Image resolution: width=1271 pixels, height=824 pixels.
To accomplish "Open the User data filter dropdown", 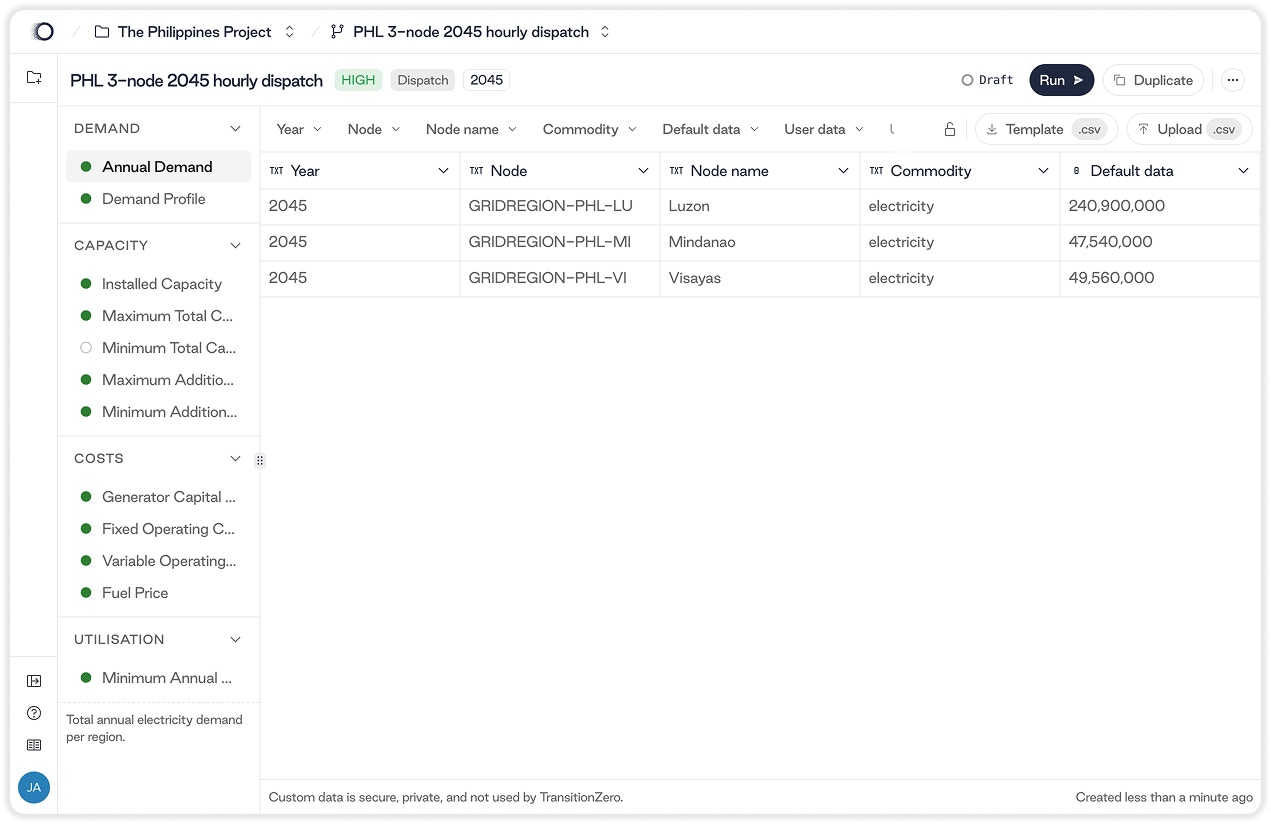I will pos(824,129).
